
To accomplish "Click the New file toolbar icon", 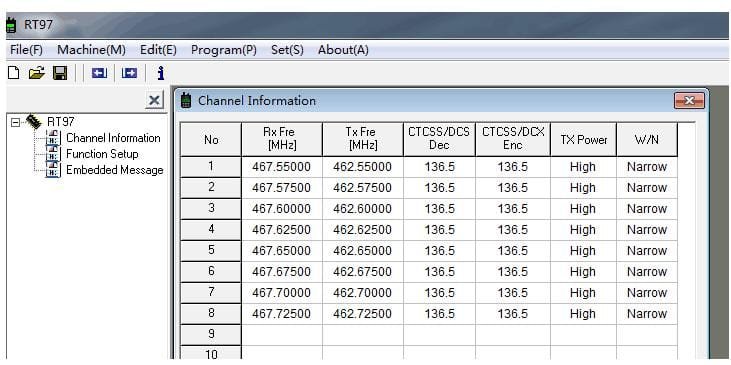I will 14,73.
